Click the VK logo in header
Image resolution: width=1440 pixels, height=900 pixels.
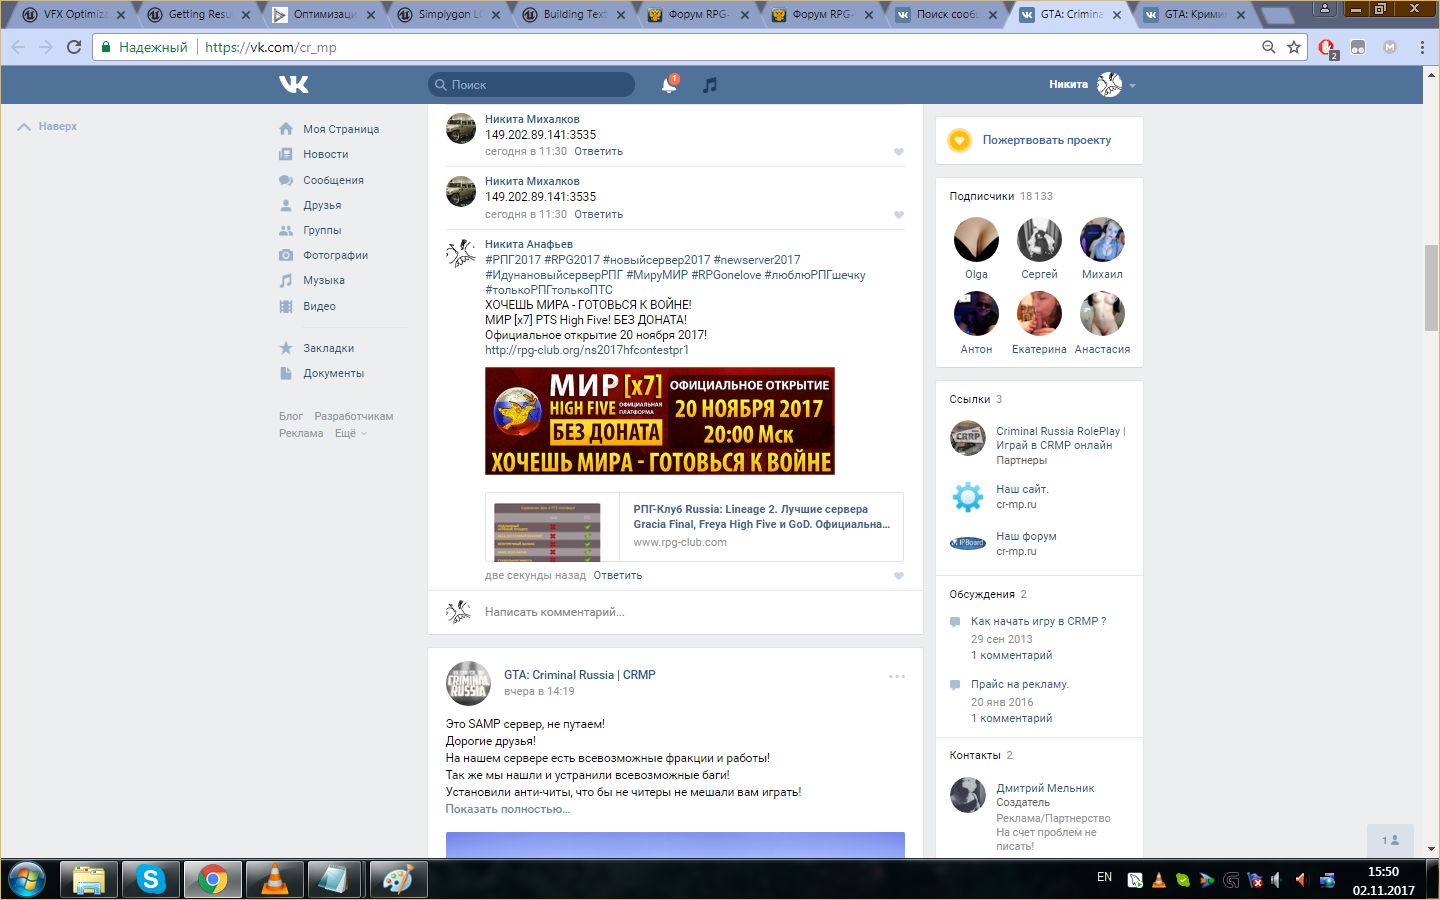[294, 85]
